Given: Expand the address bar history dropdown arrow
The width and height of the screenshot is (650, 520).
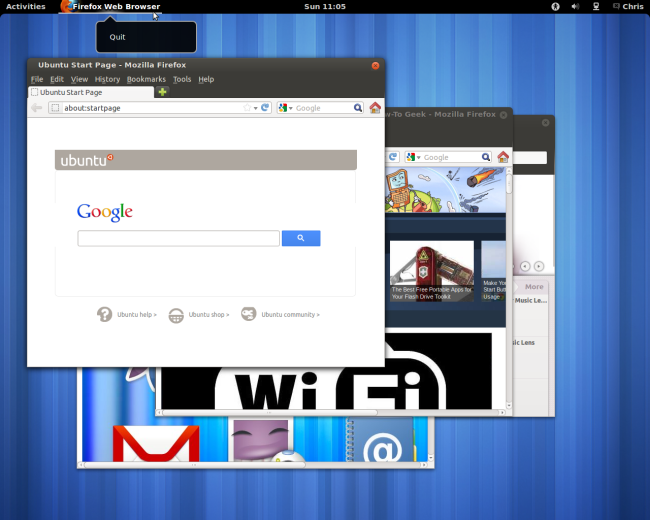Looking at the screenshot, I should coord(256,108).
